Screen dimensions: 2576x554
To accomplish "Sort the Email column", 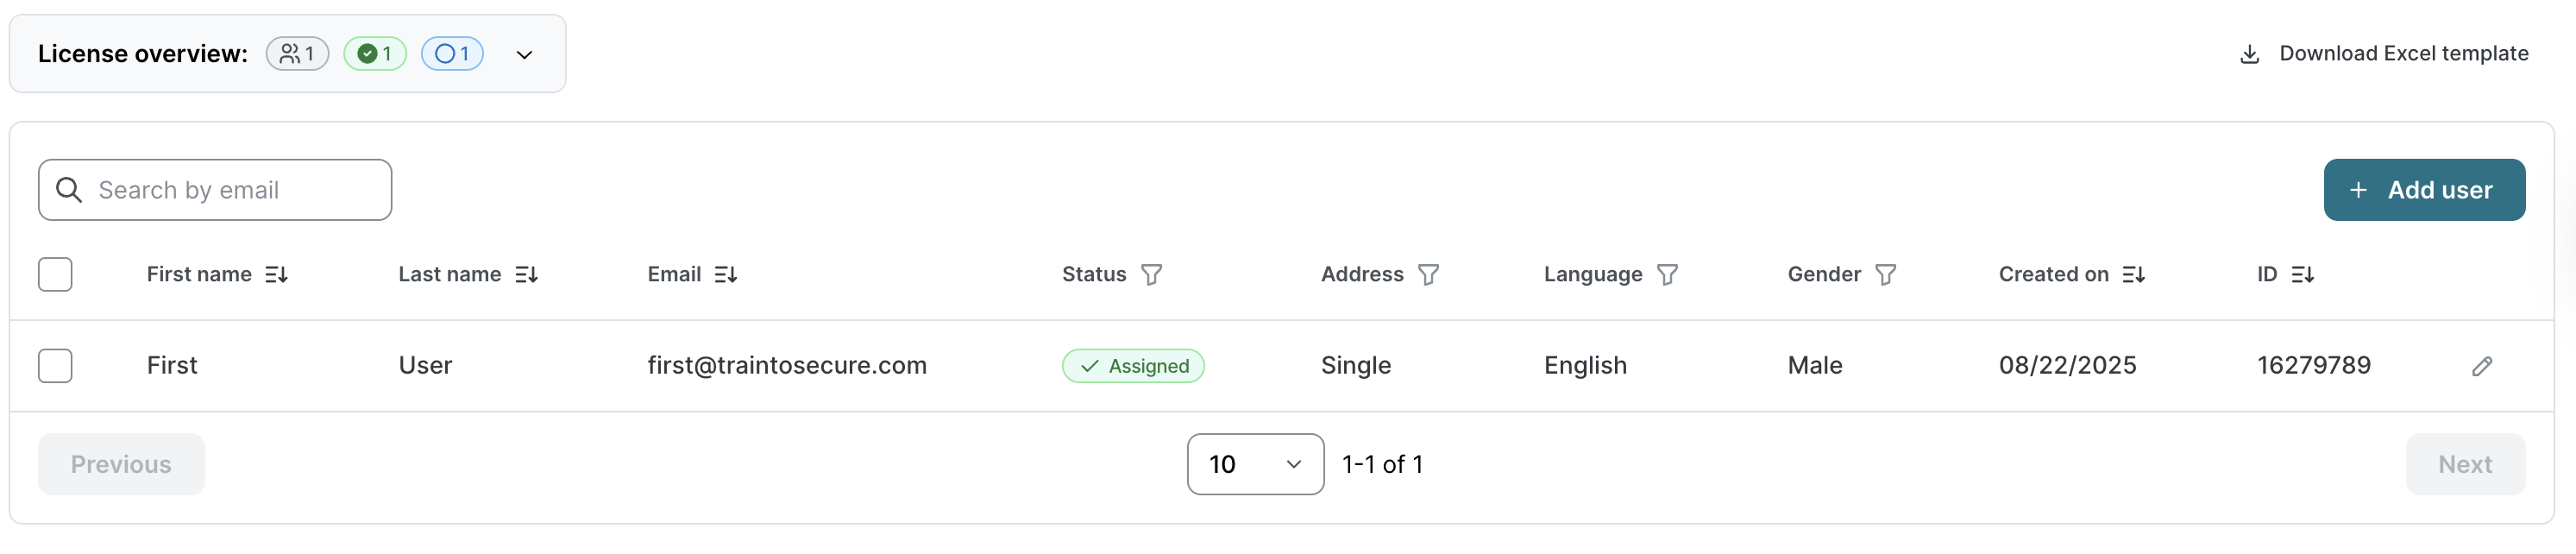I will pyautogui.click(x=726, y=274).
